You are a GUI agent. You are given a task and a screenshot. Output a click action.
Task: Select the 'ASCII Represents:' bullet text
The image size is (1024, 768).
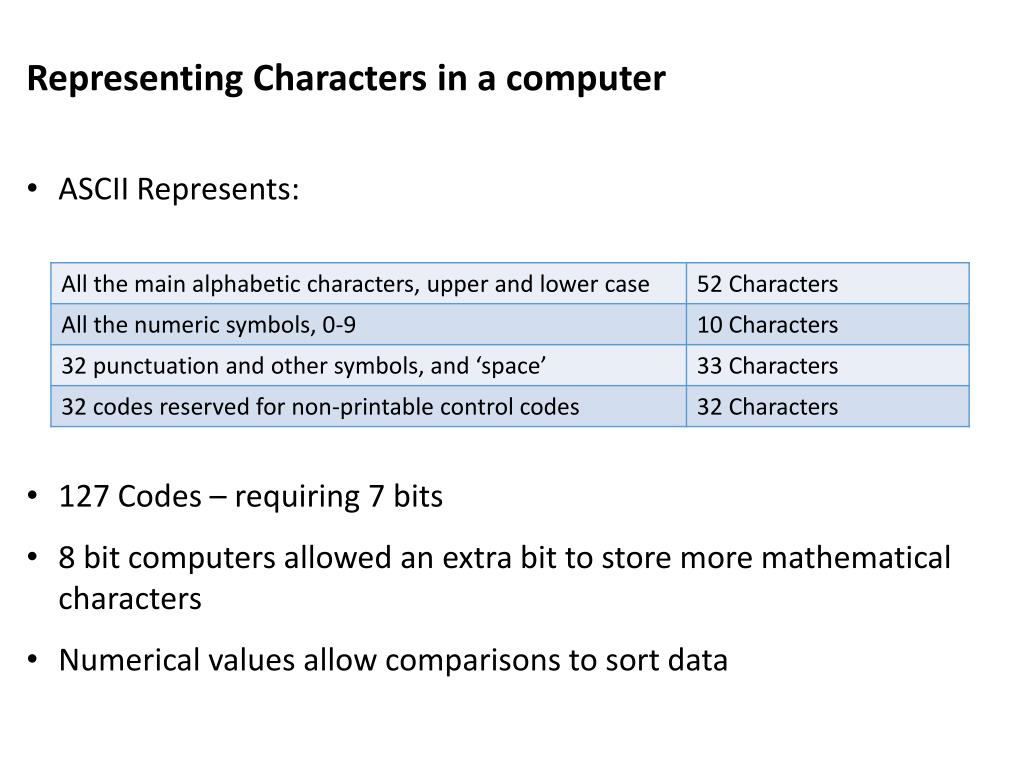pyautogui.click(x=179, y=189)
